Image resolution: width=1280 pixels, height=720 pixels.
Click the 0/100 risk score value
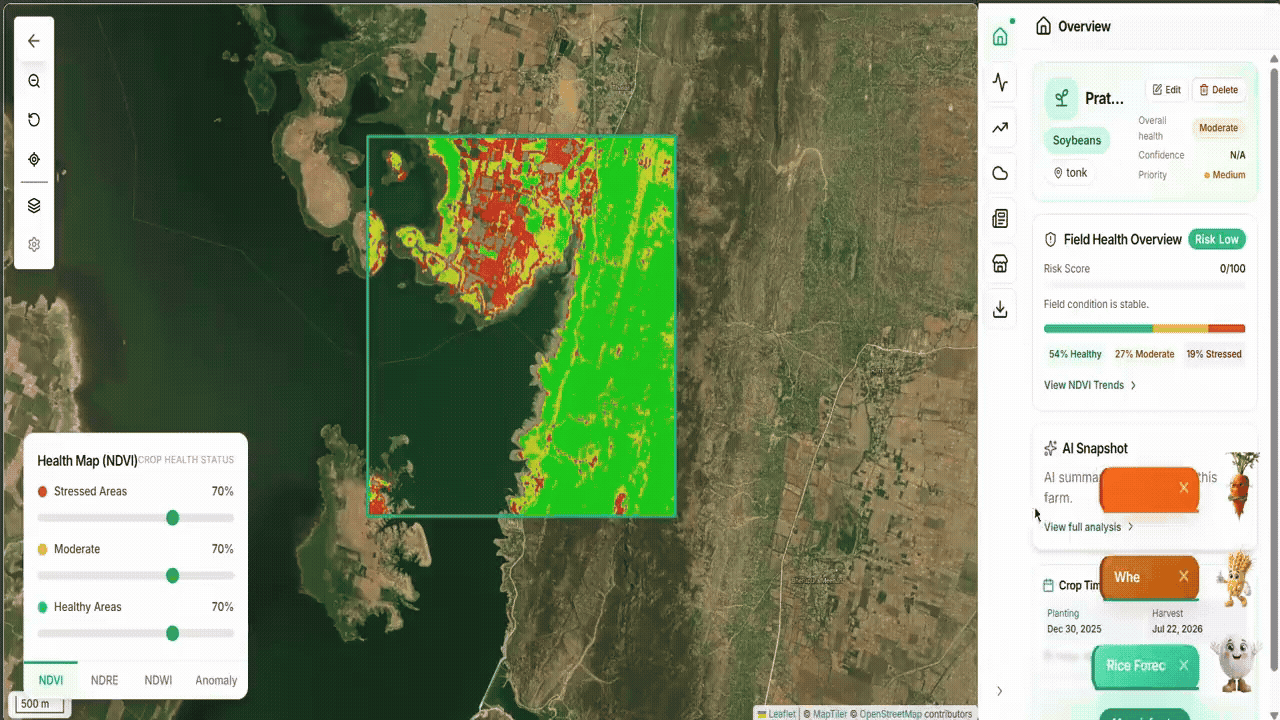point(1232,269)
